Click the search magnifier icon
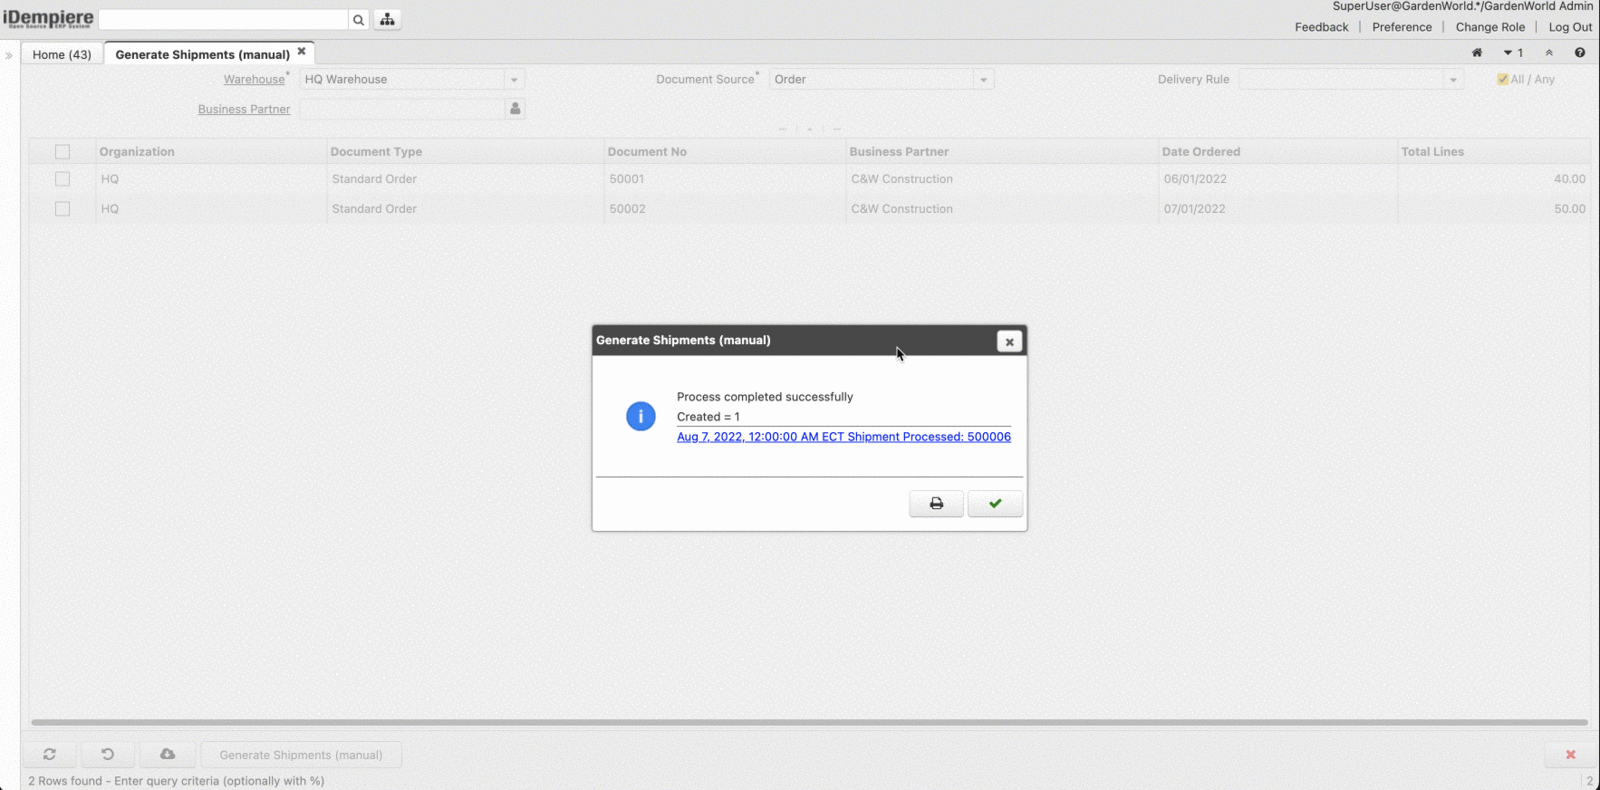Viewport: 1600px width, 790px height. [x=359, y=20]
